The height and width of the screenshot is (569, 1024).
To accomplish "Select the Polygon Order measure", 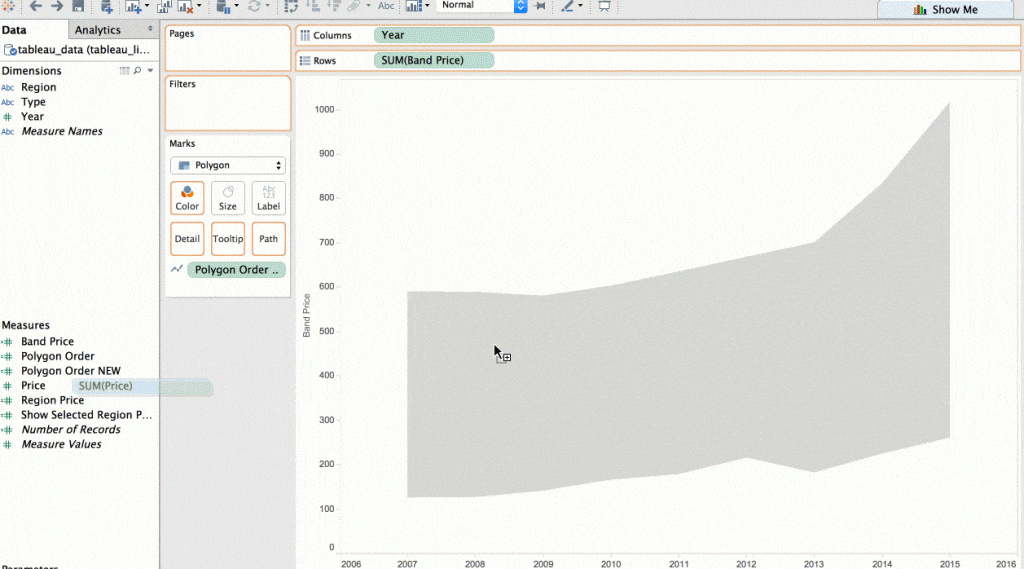I will 57,356.
